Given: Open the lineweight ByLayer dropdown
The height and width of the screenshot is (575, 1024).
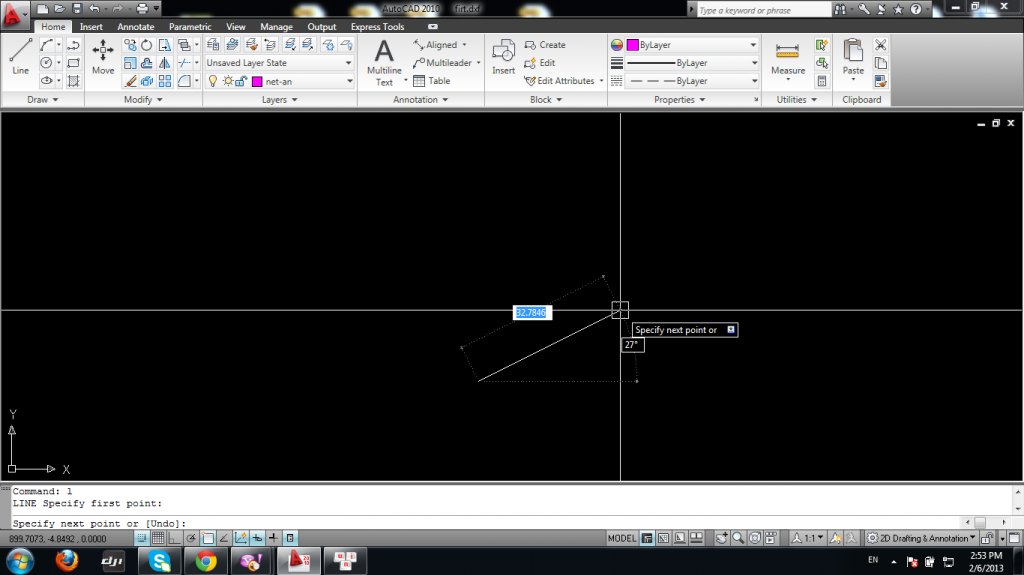Looking at the screenshot, I should point(692,63).
